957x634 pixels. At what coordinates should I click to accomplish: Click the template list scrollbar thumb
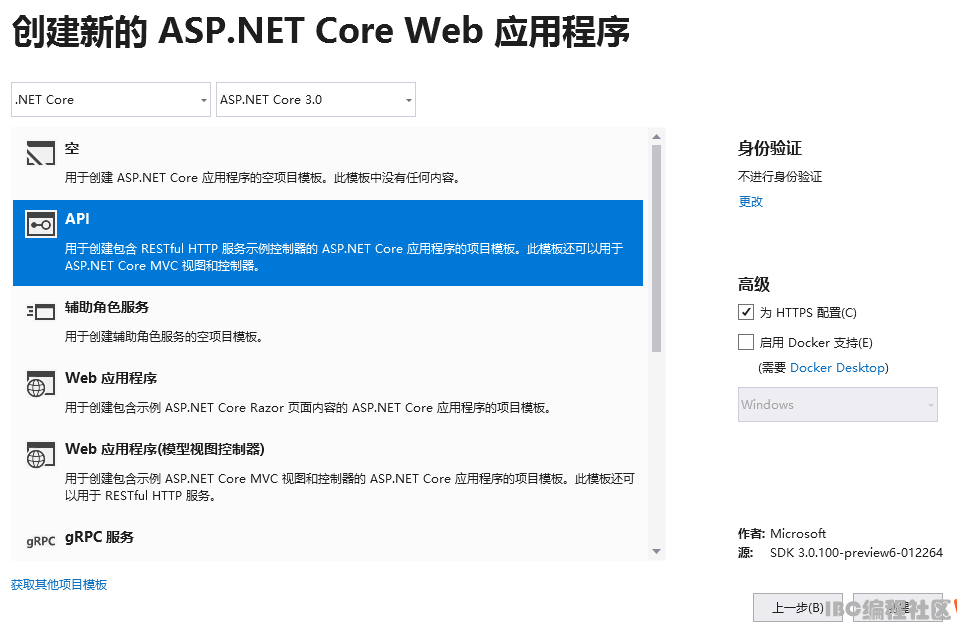(x=657, y=248)
